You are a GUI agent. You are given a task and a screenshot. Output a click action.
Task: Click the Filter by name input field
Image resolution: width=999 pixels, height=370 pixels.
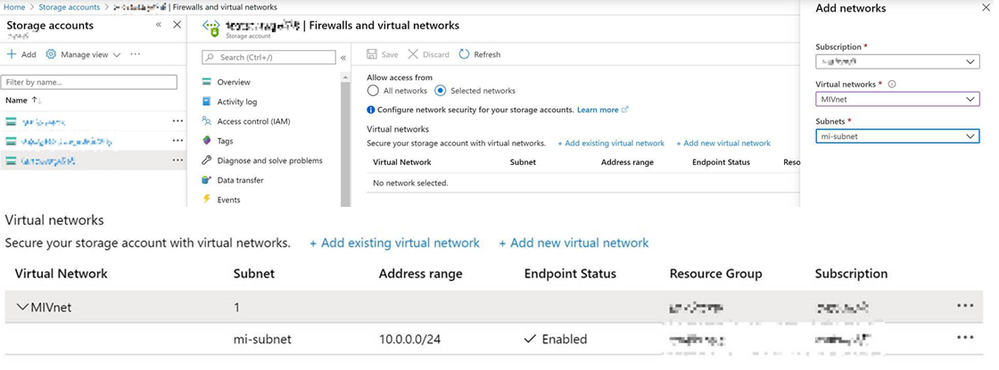pyautogui.click(x=89, y=82)
